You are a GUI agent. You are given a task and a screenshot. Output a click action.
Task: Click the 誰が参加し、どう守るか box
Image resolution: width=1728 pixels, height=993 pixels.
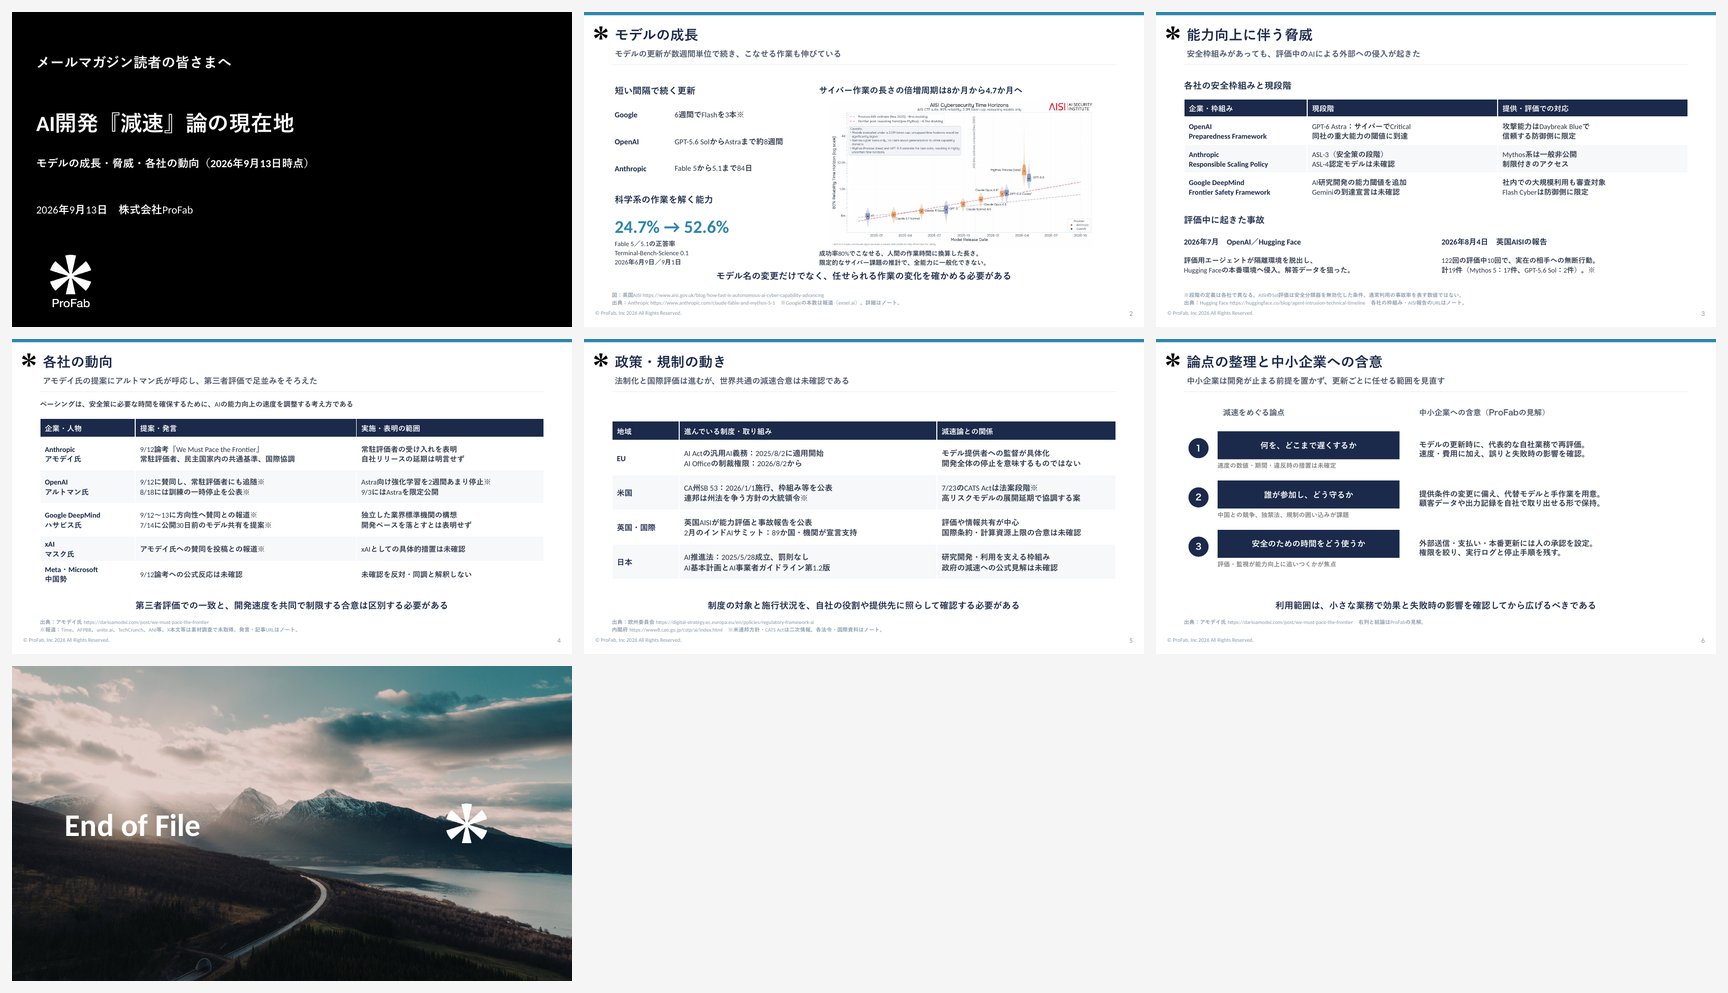1308,494
